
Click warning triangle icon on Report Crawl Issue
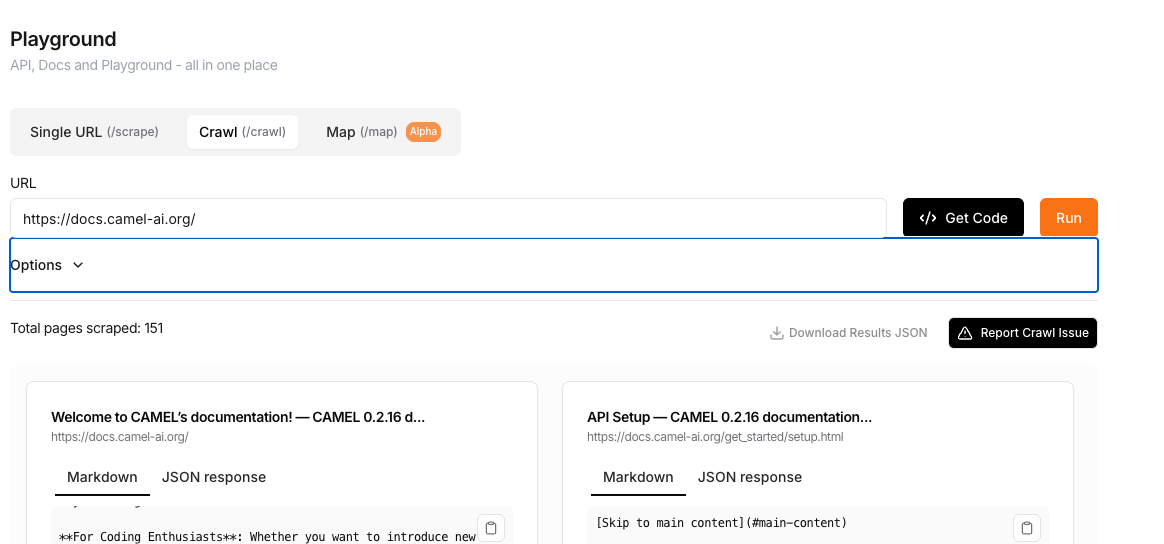(x=965, y=333)
